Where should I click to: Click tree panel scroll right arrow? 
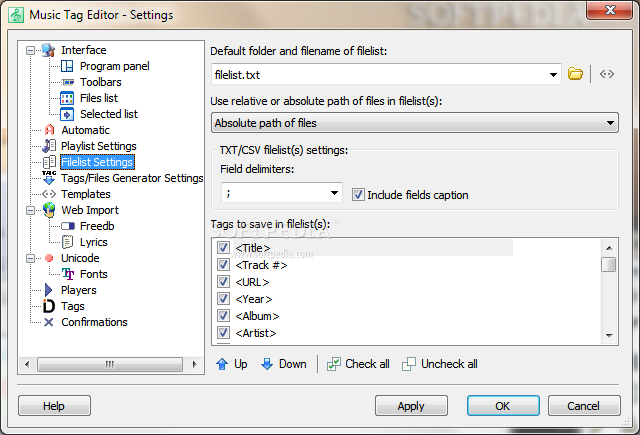194,364
